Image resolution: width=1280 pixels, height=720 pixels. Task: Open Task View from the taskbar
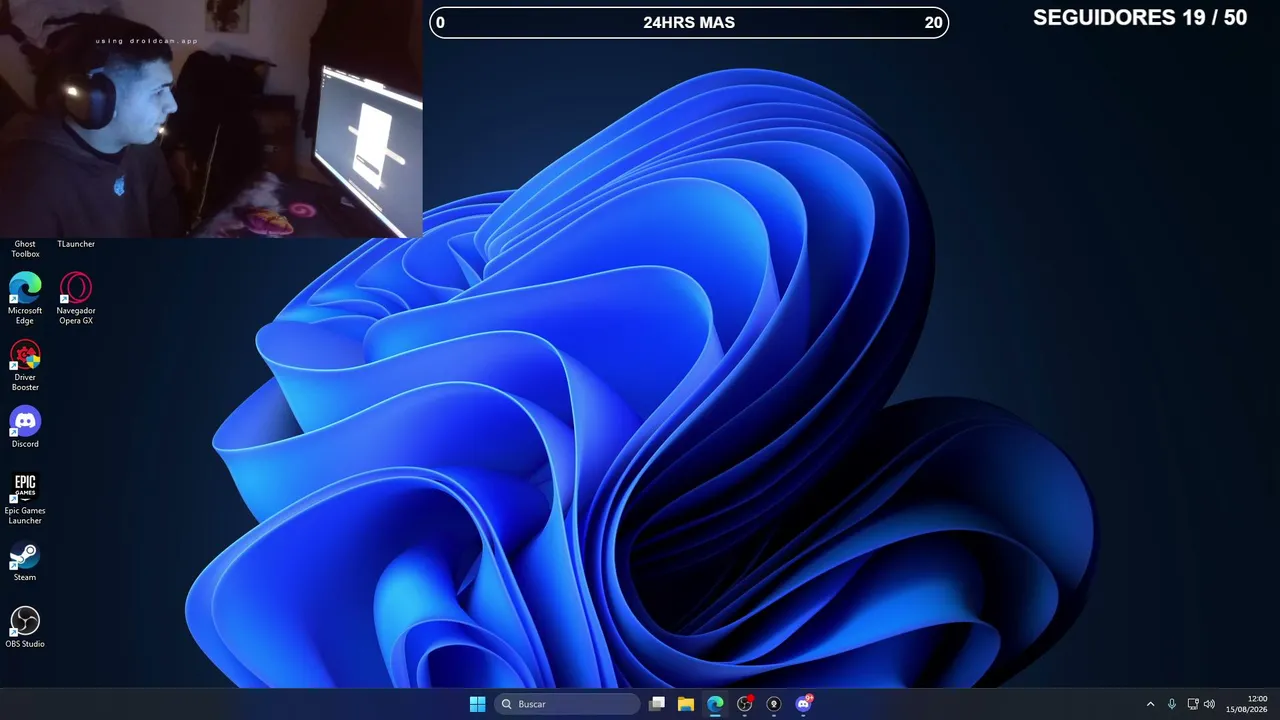[x=657, y=704]
